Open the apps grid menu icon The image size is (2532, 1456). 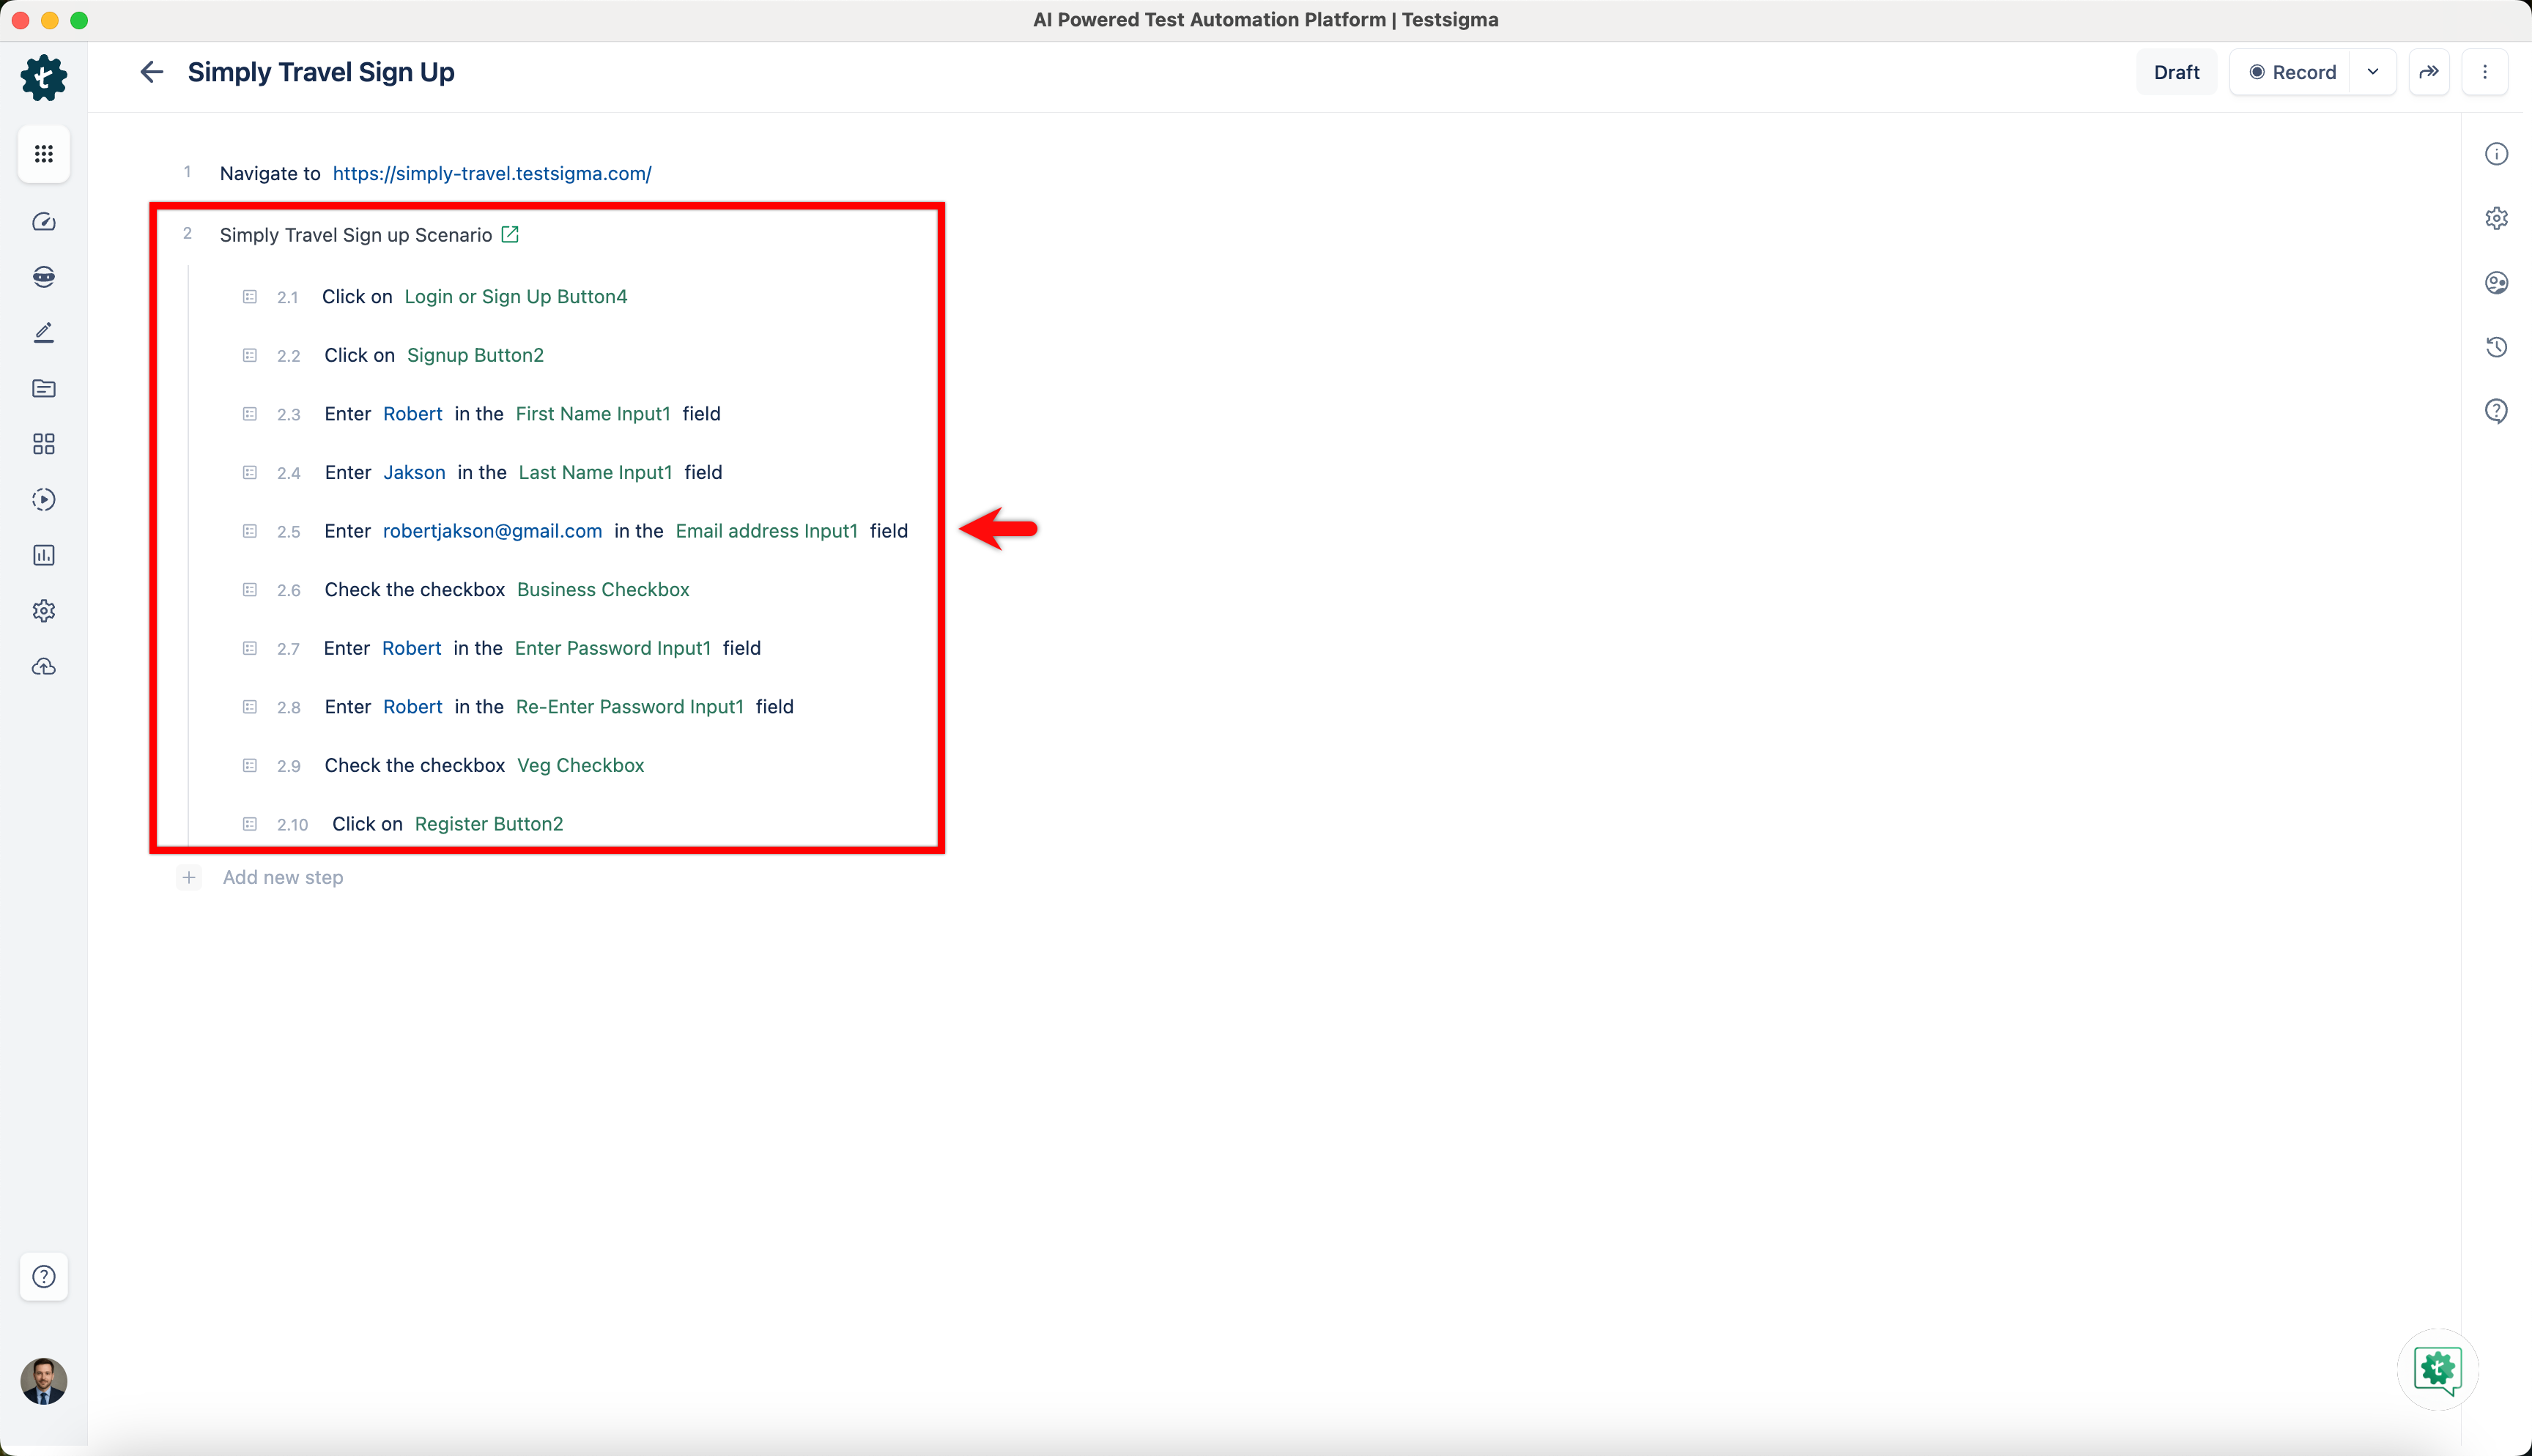click(x=43, y=154)
